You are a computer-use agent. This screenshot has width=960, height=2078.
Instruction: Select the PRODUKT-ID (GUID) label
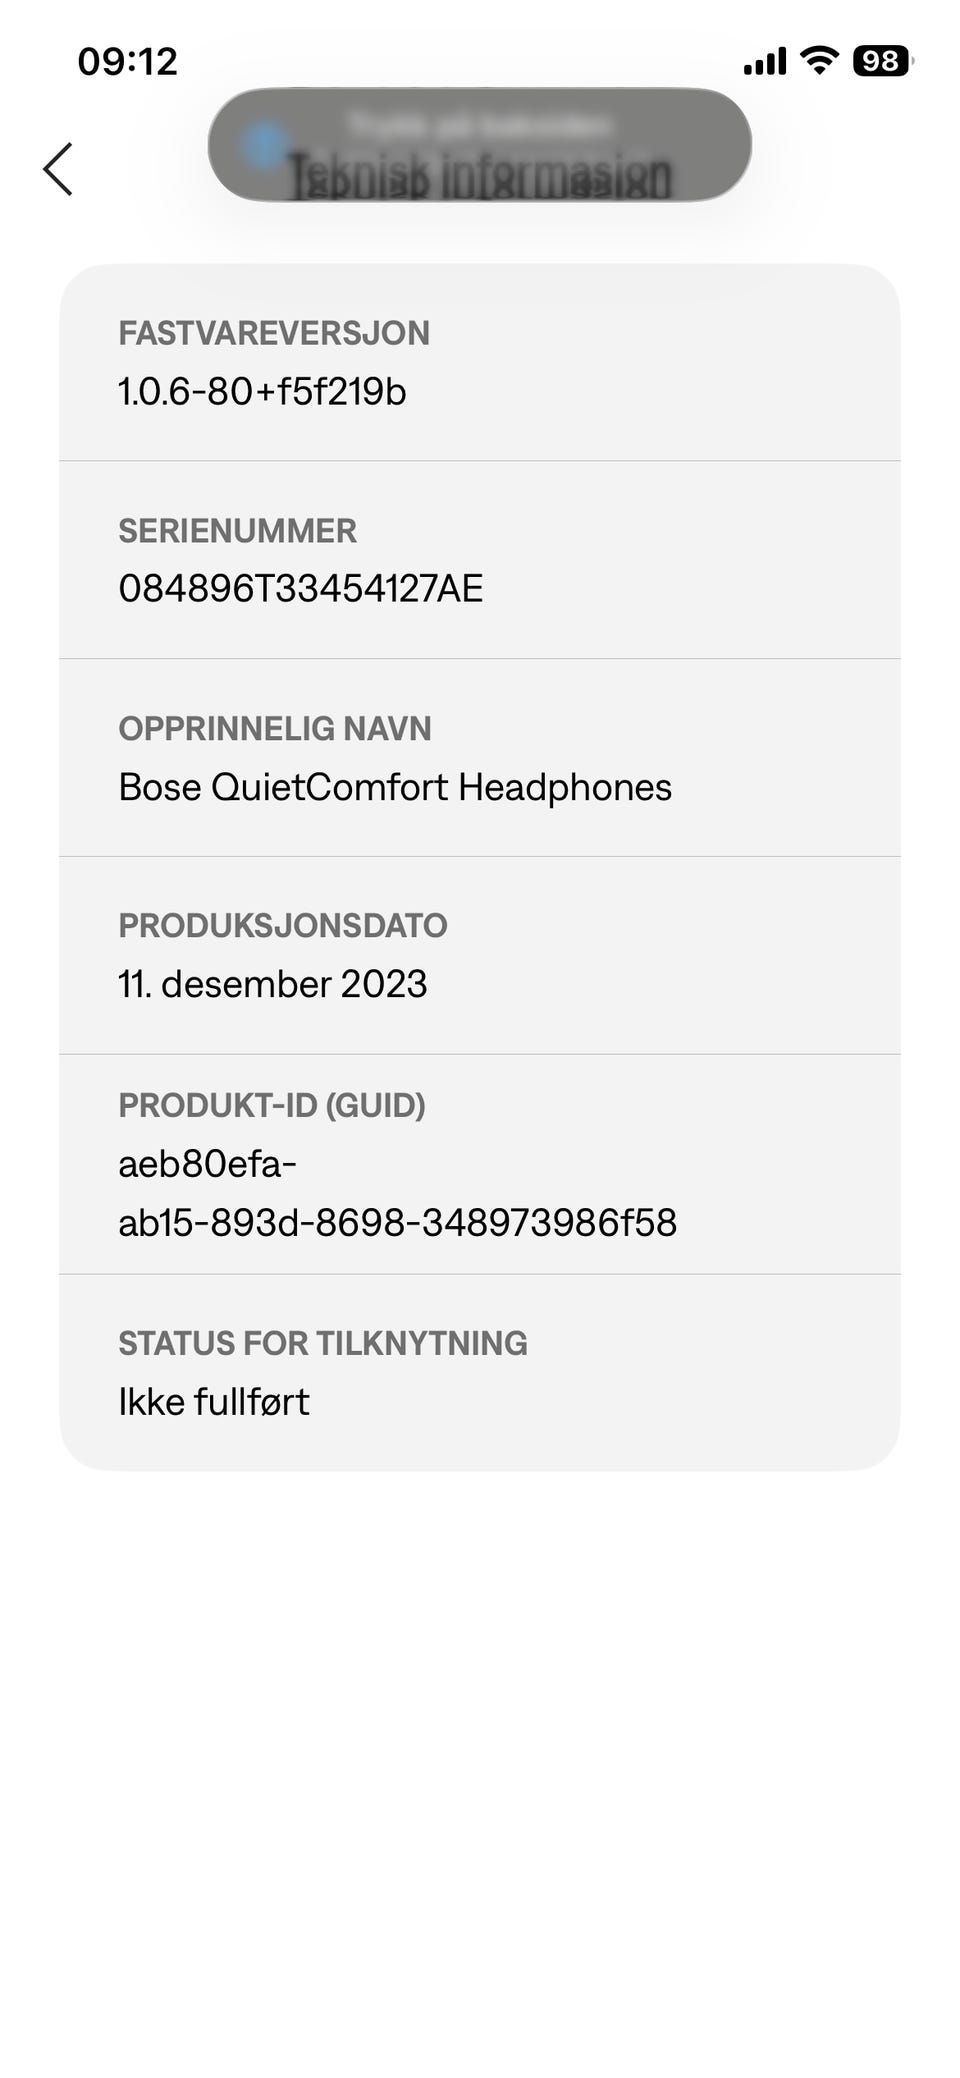point(272,1106)
